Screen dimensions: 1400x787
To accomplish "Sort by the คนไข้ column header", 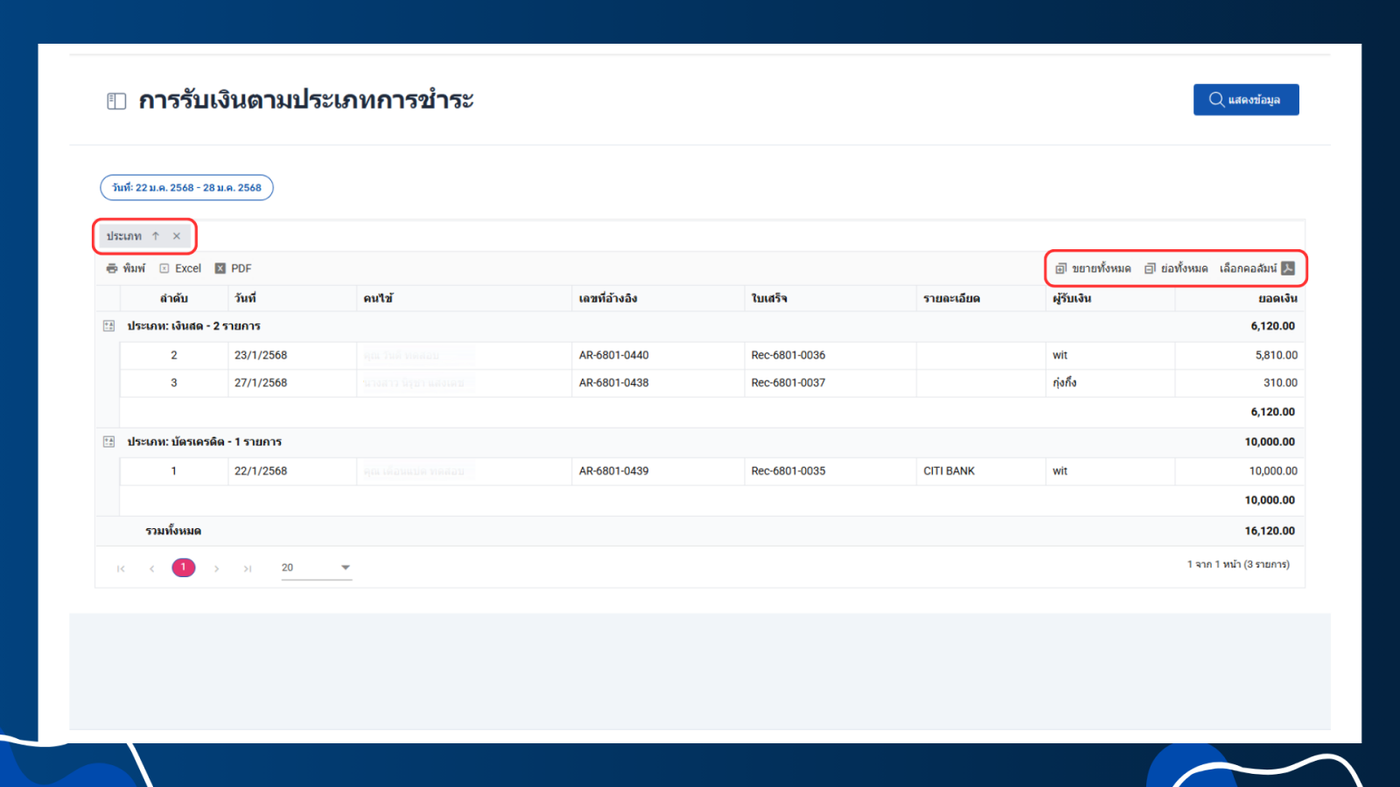I will 465,298.
